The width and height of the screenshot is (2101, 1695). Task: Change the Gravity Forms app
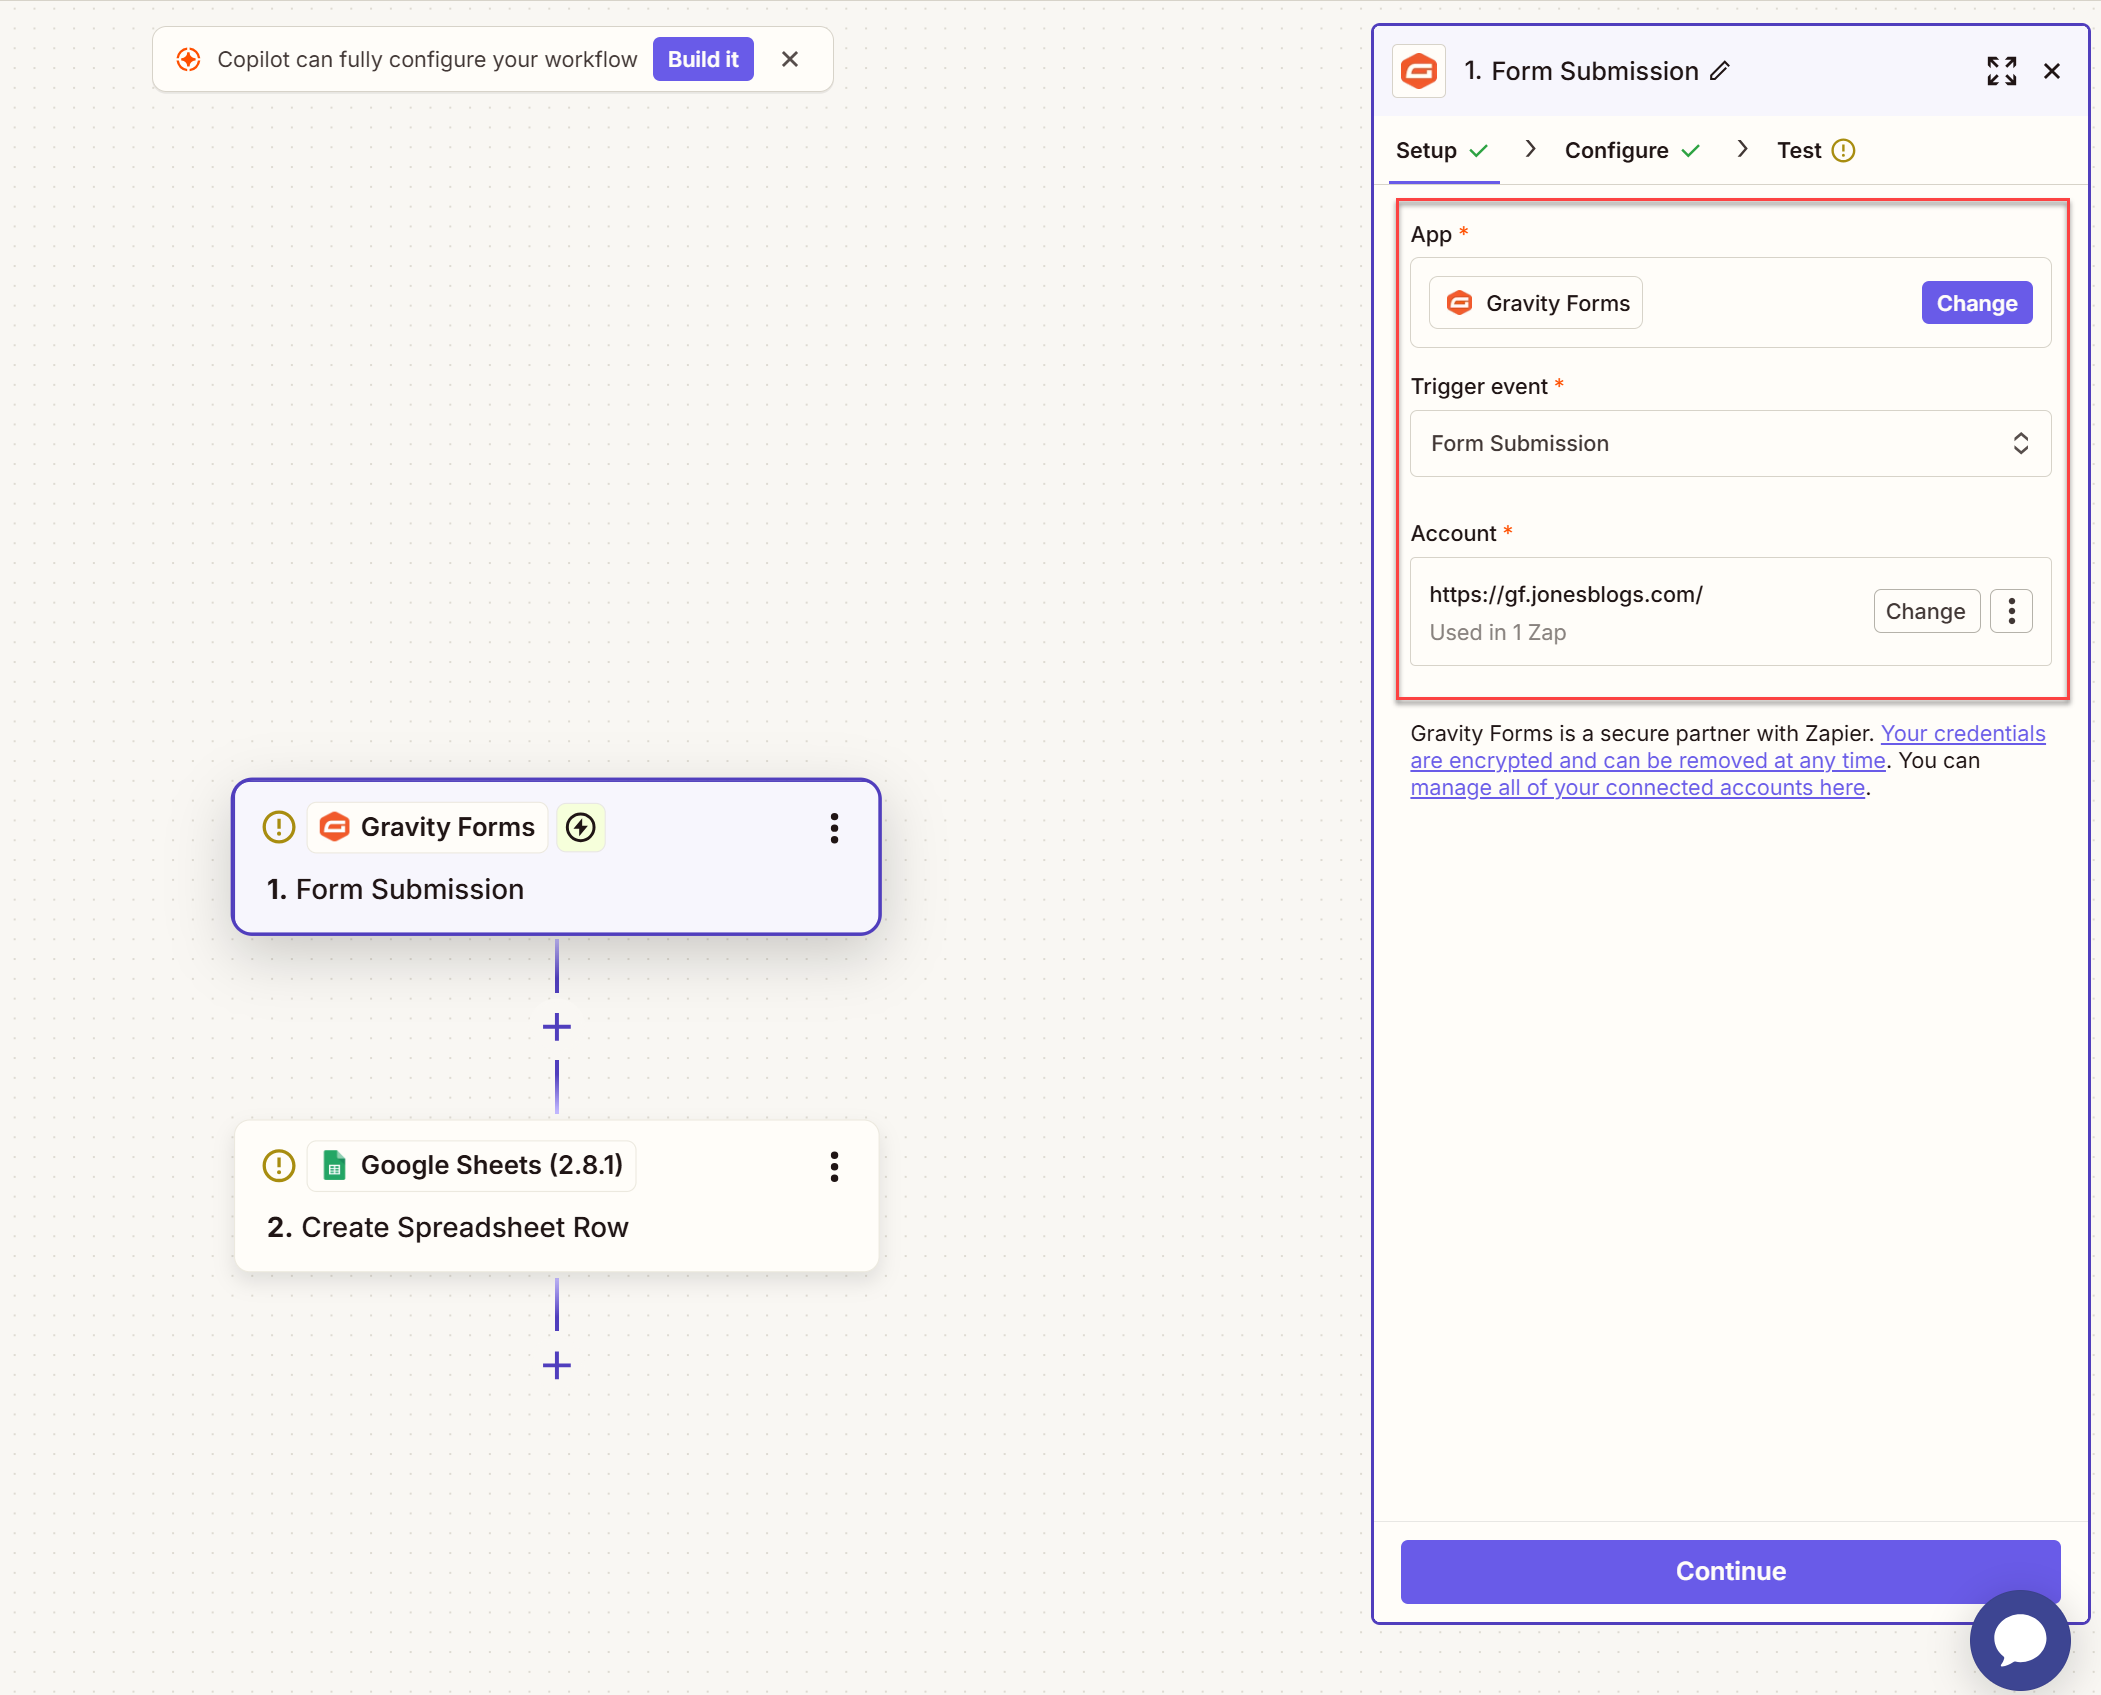click(1976, 303)
